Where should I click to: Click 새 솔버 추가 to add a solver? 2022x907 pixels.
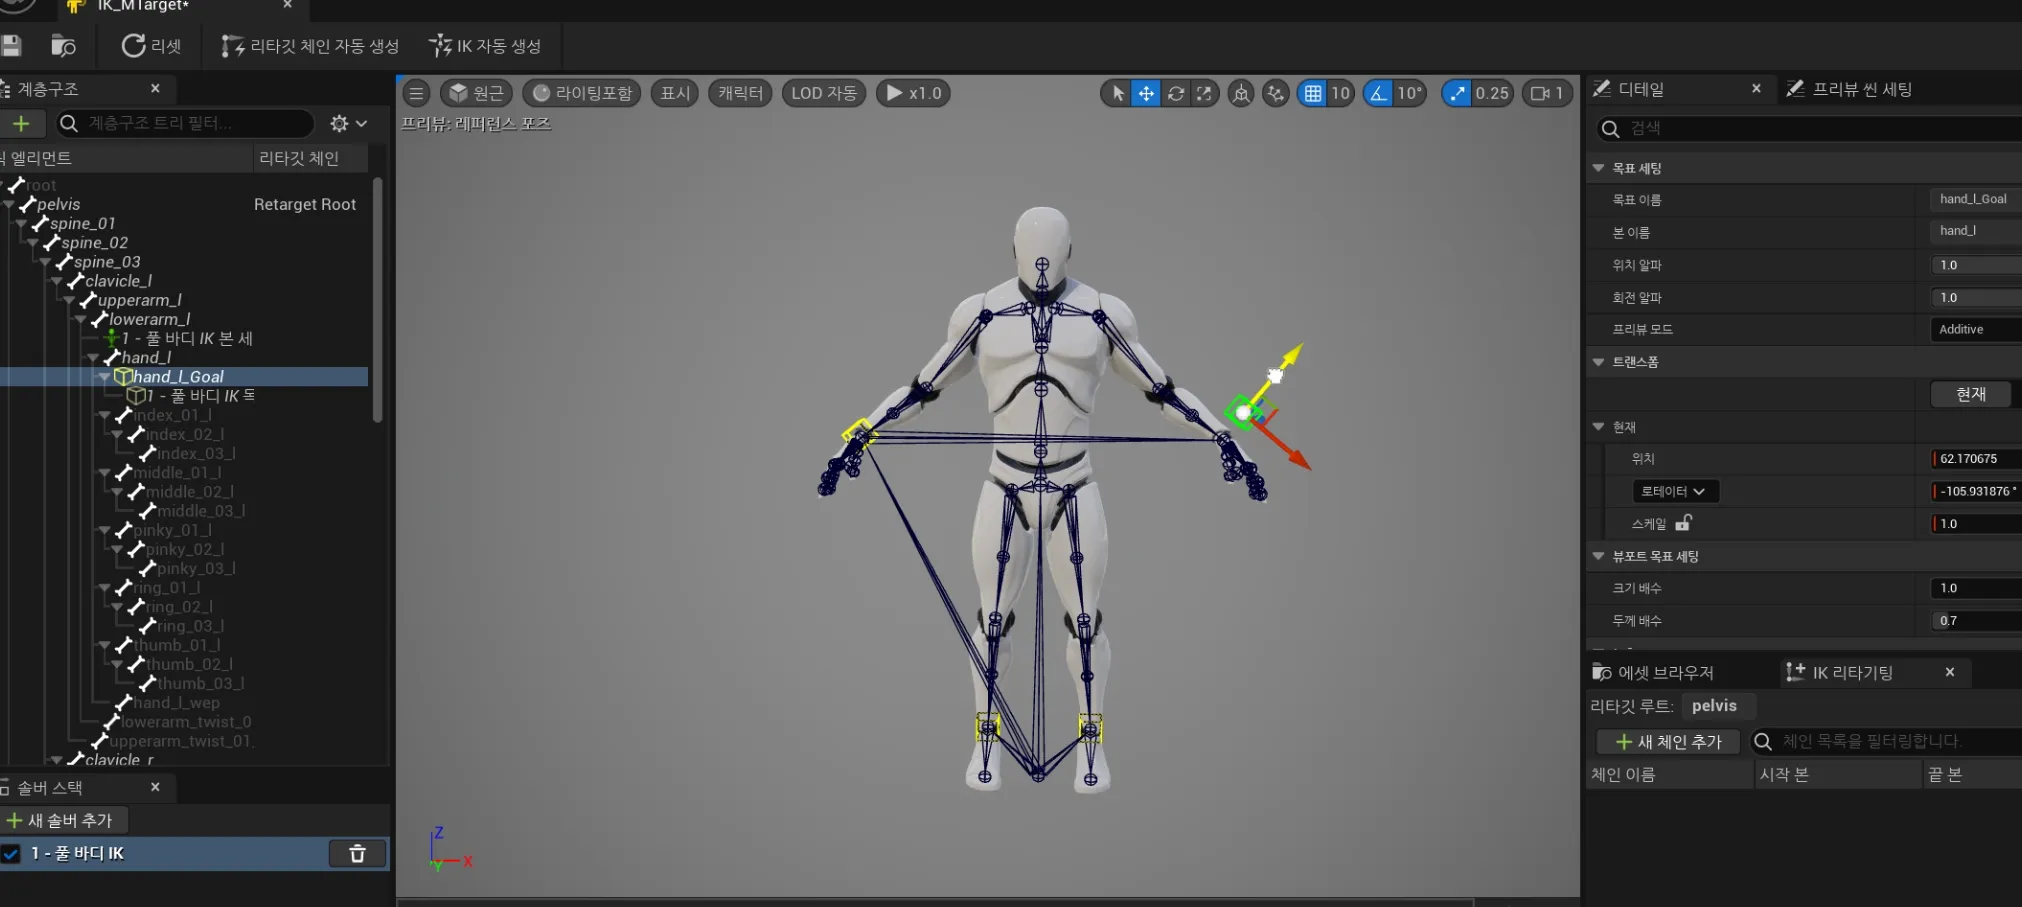click(x=64, y=820)
